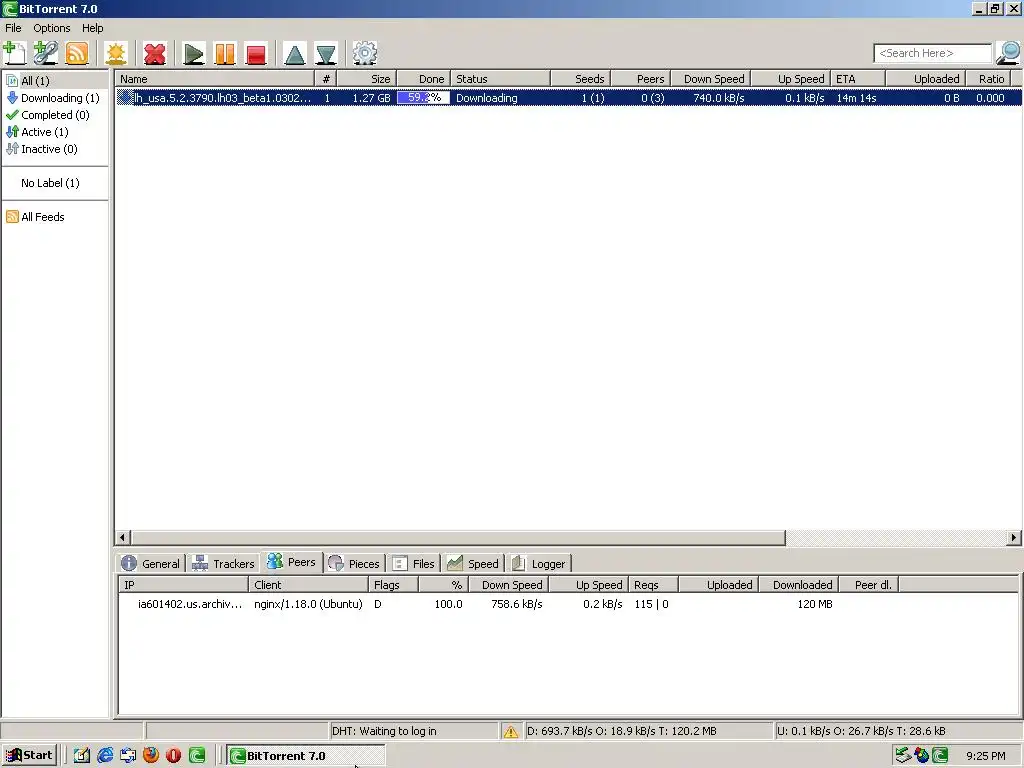Open the Options menu
This screenshot has height=768, width=1024.
tap(52, 28)
